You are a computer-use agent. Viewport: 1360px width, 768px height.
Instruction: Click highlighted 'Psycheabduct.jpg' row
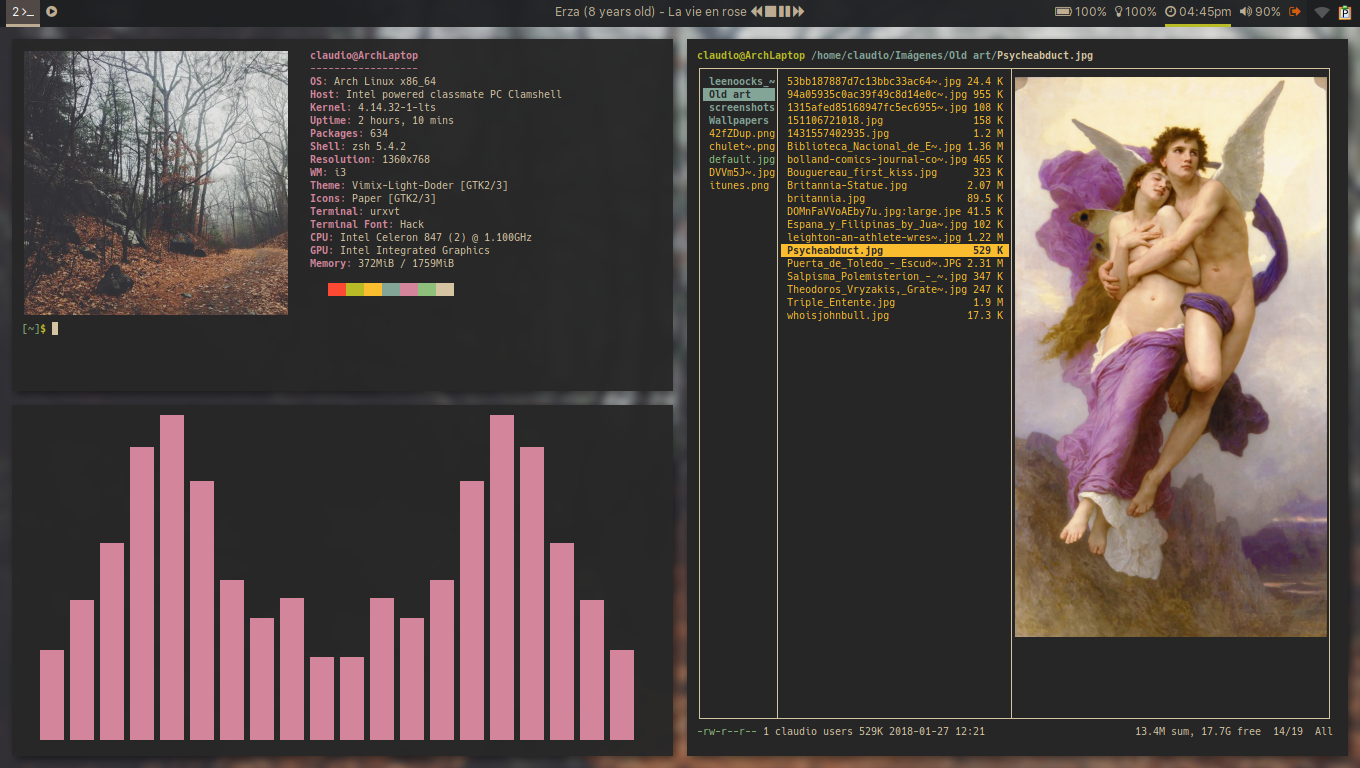[x=895, y=250]
